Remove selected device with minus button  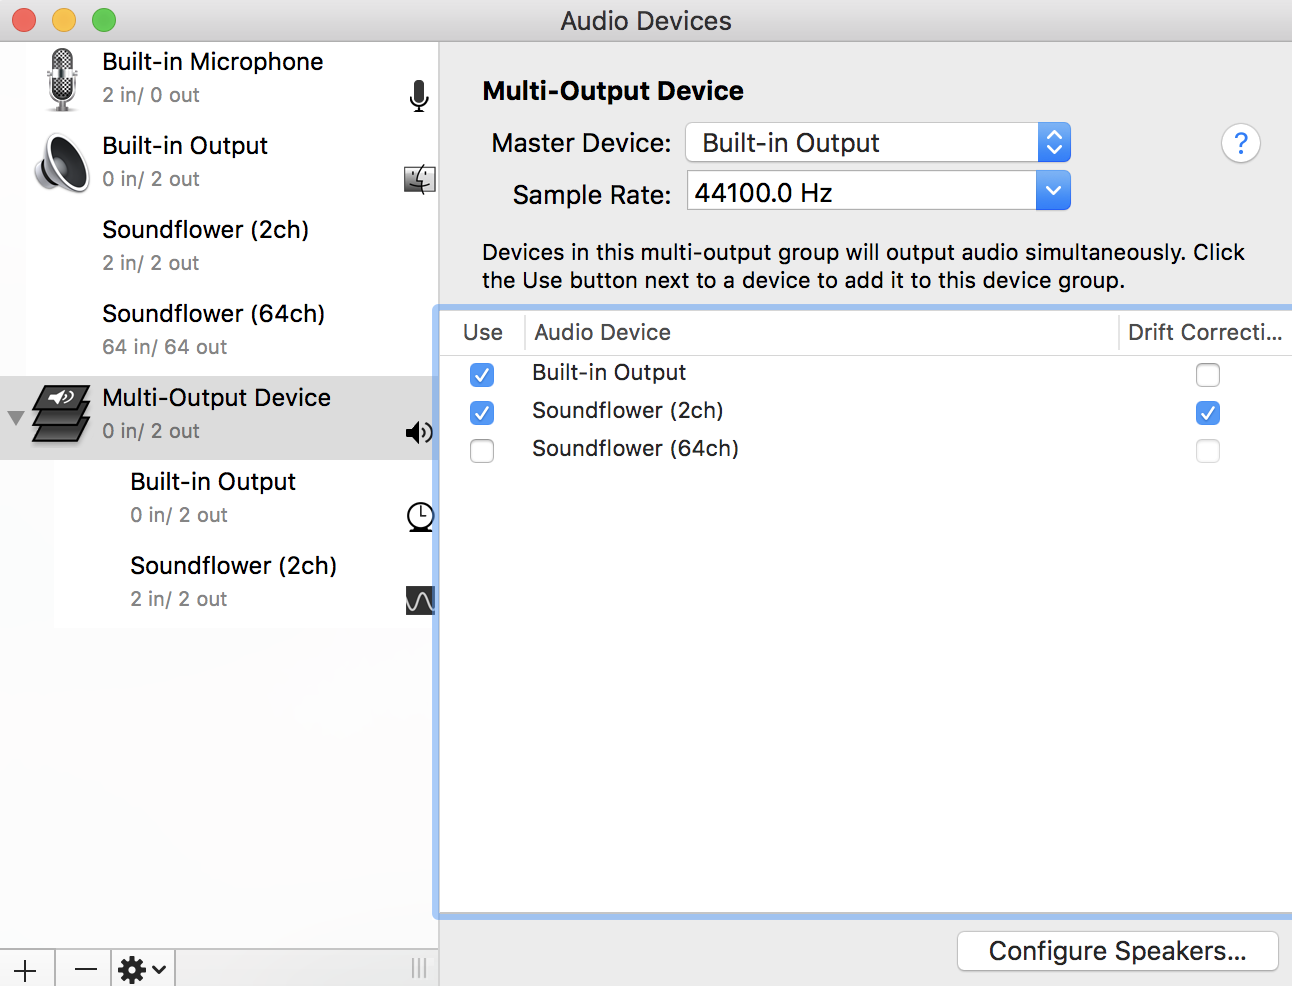85,969
